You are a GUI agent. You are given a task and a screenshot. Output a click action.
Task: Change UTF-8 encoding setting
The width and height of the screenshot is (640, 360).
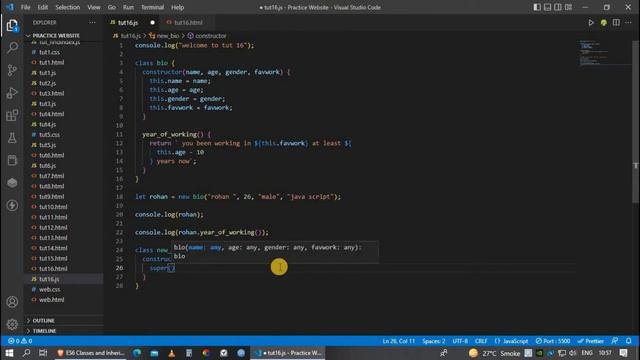460,341
